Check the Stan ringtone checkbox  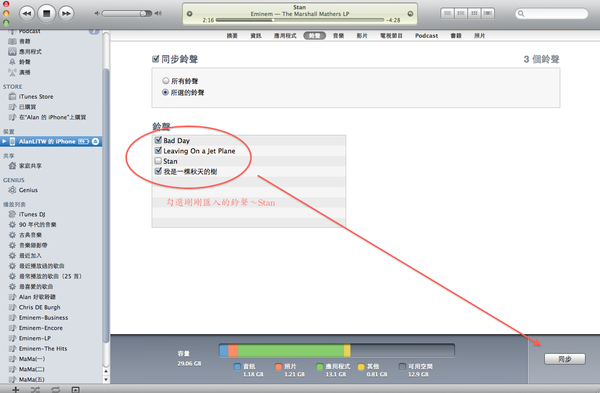coord(158,161)
